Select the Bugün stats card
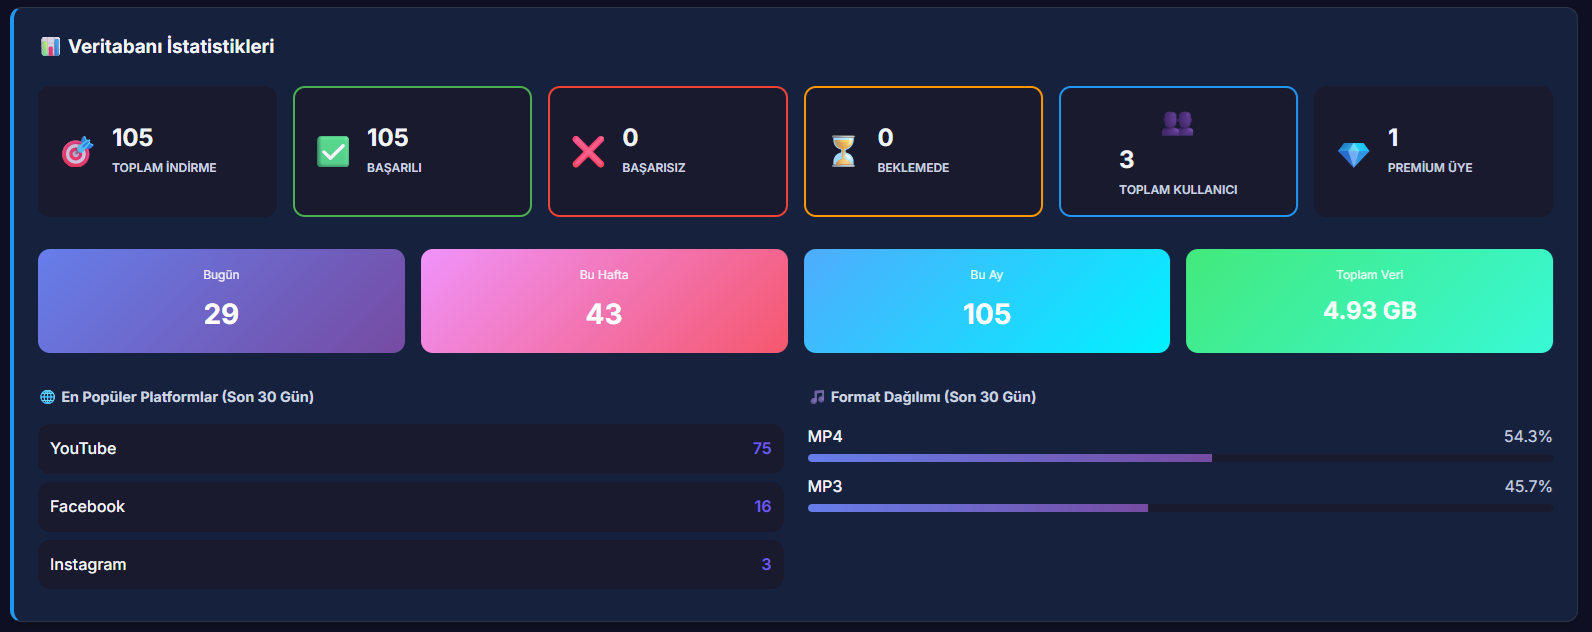Image resolution: width=1592 pixels, height=632 pixels. pos(221,301)
